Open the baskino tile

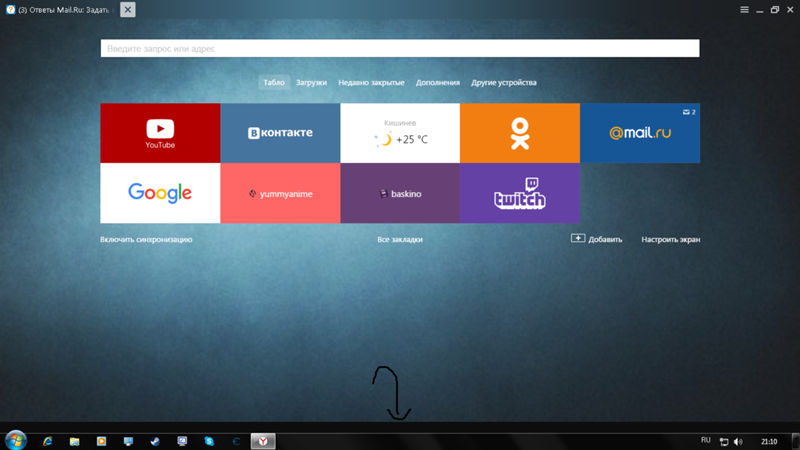[x=400, y=193]
